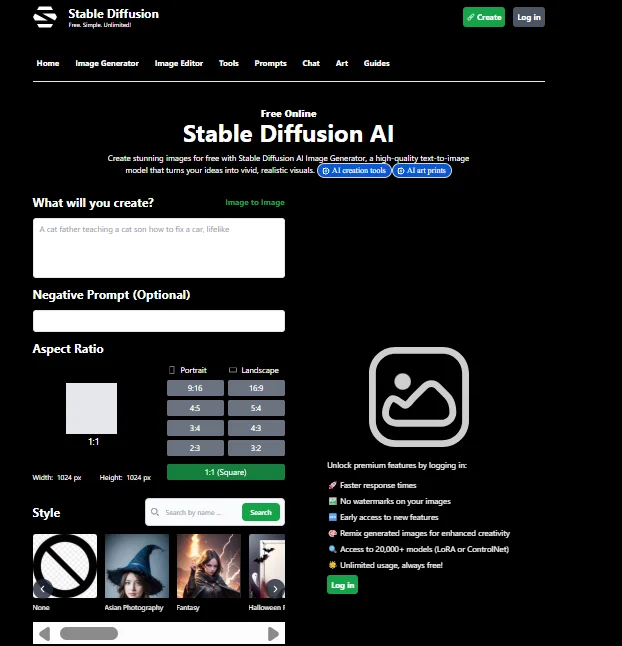Screen dimensions: 622x646
Task: Select the 4:3 landscape ratio option
Action: [255, 428]
